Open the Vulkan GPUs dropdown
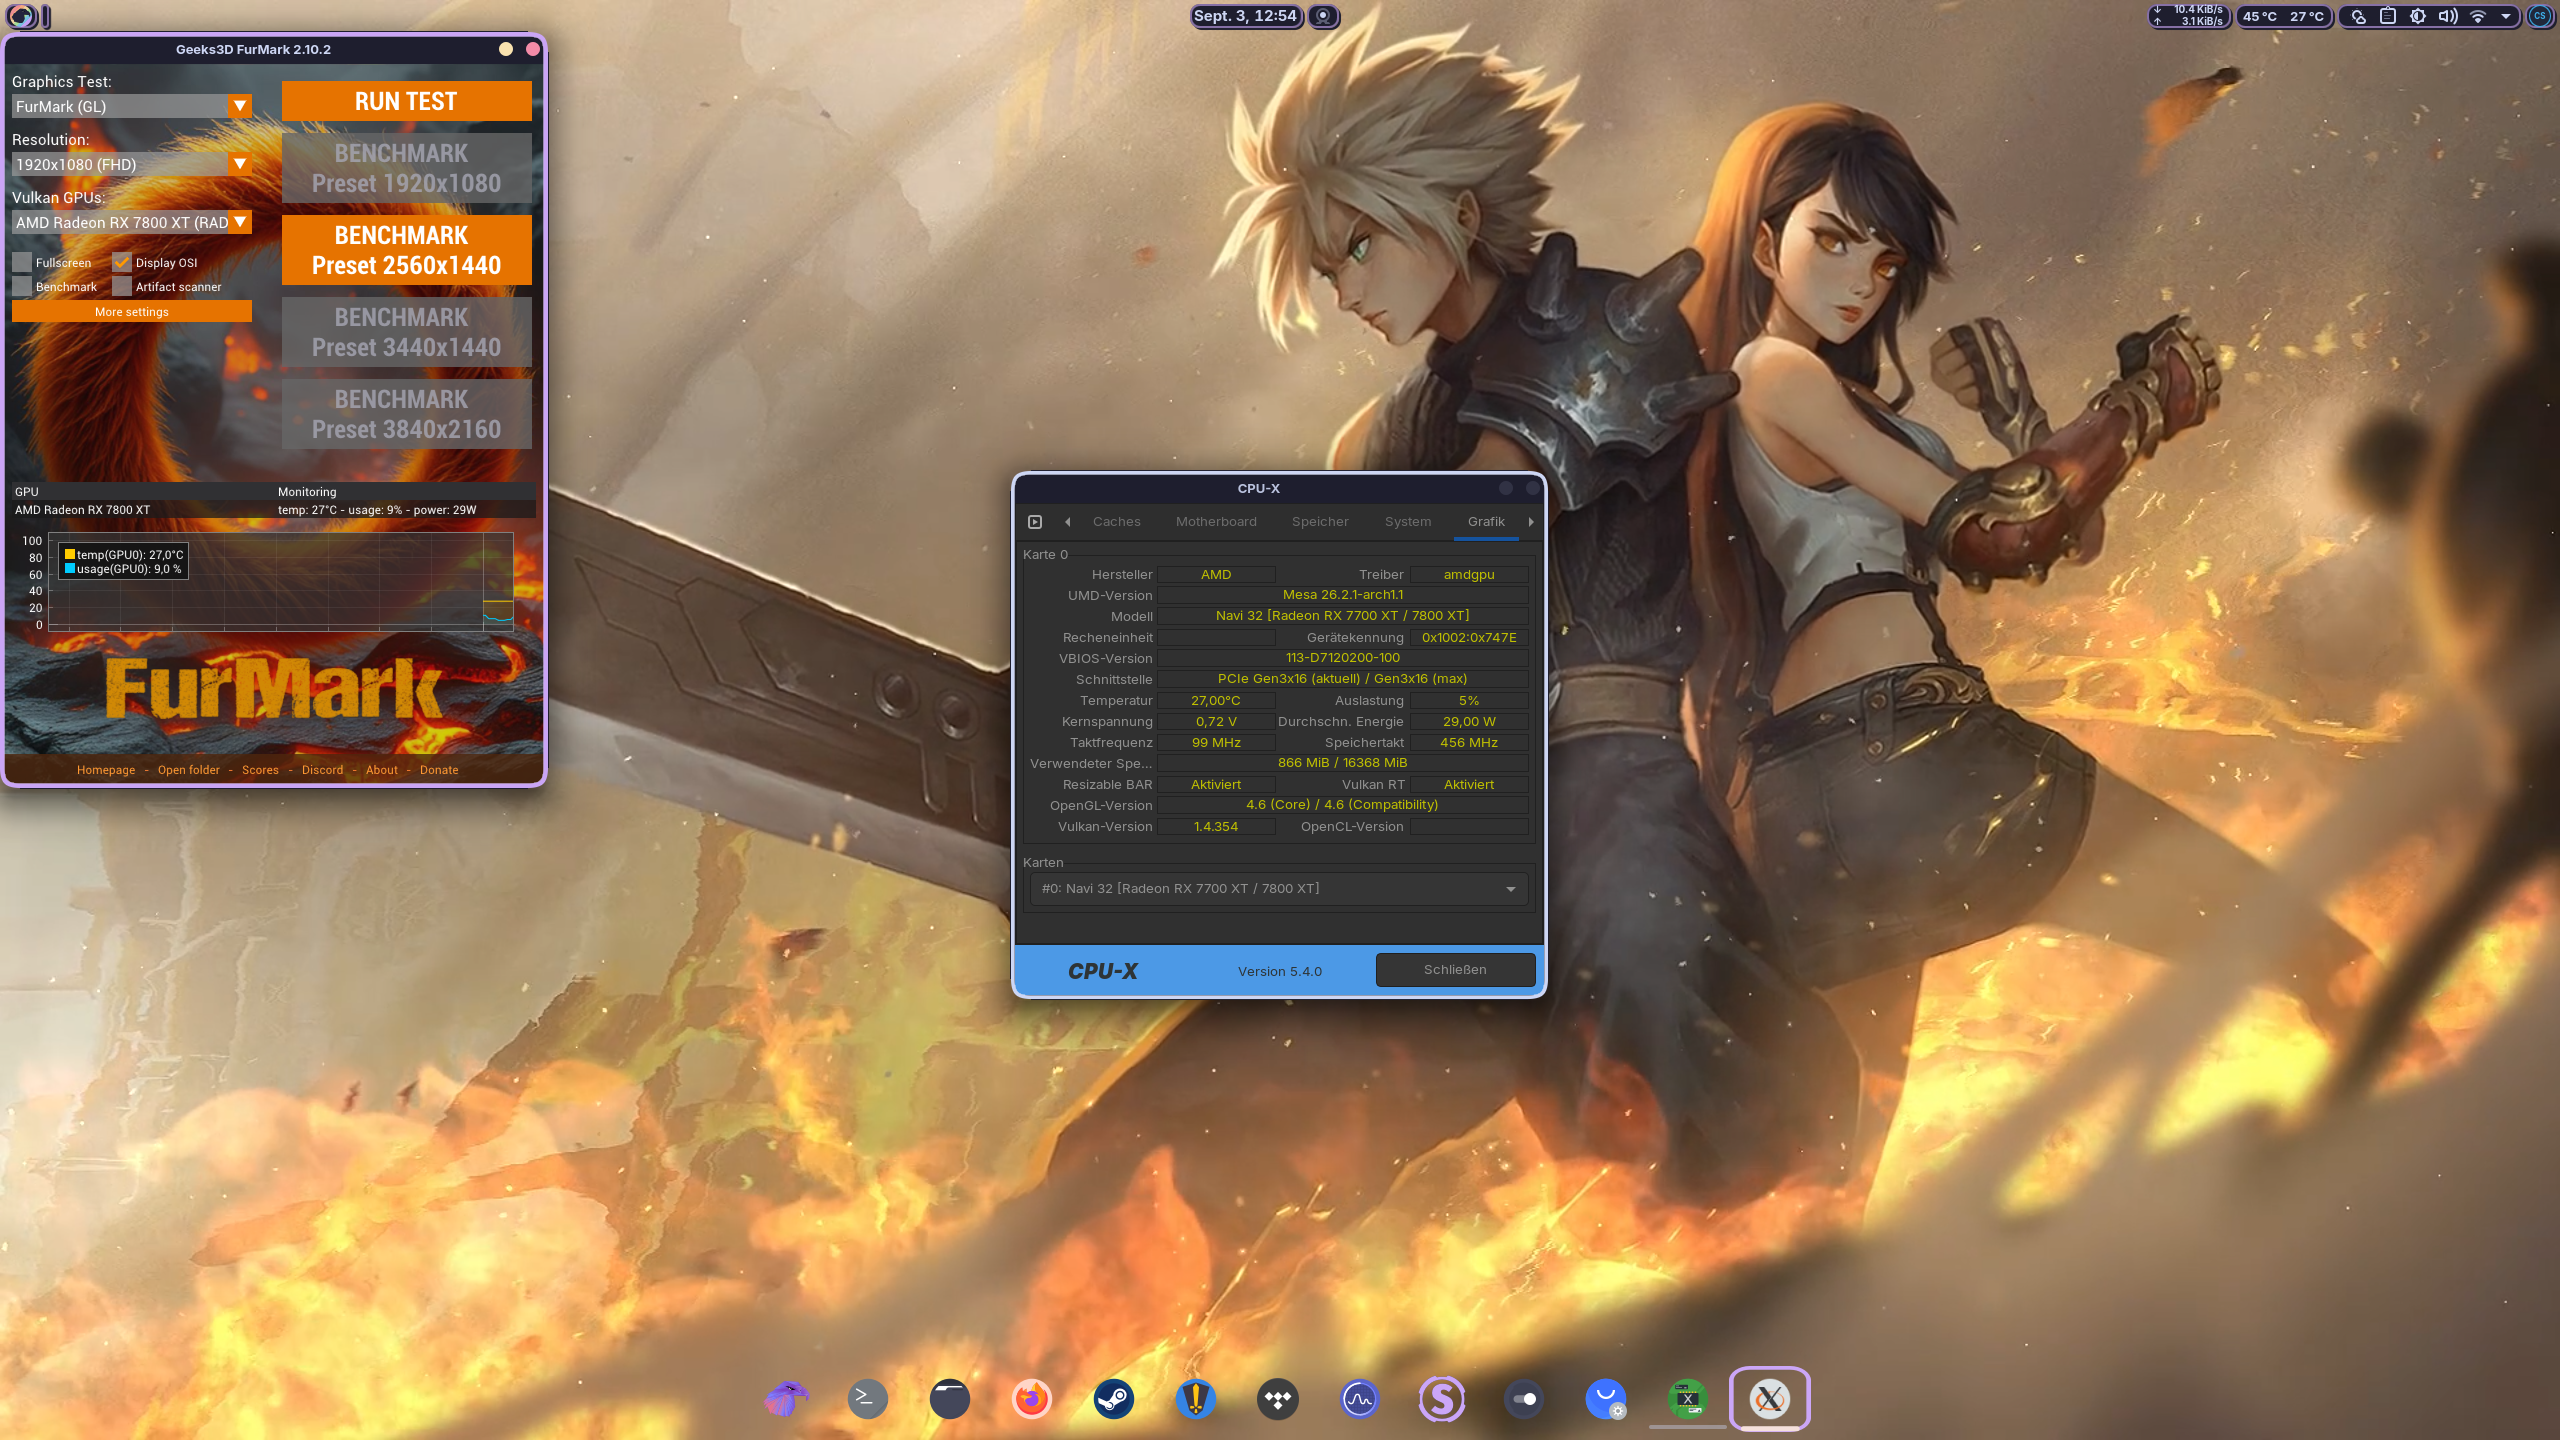 pyautogui.click(x=132, y=223)
